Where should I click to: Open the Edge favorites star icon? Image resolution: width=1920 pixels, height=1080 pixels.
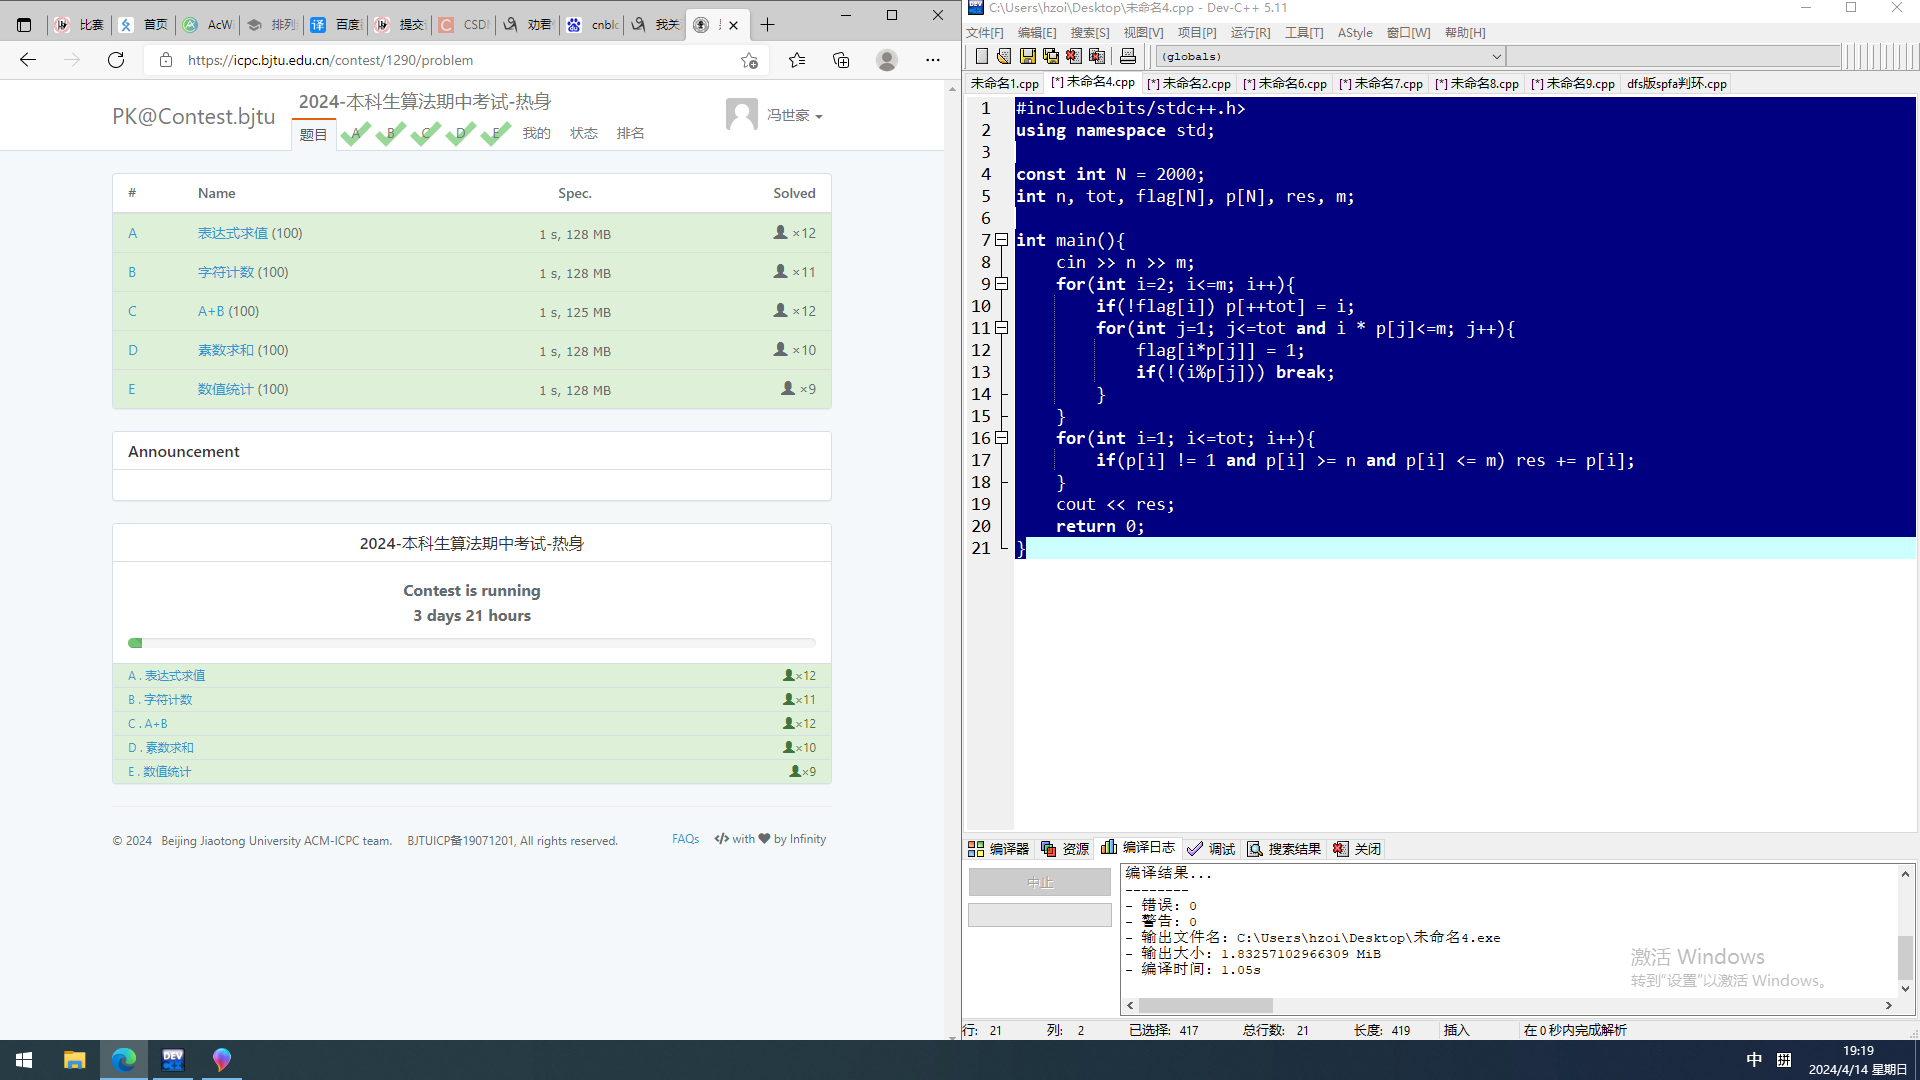[797, 60]
